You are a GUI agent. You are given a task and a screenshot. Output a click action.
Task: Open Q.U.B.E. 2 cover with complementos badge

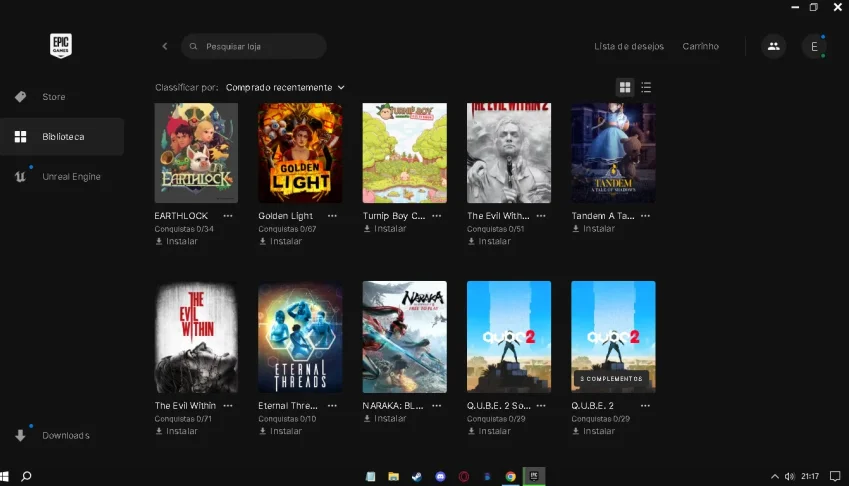click(613, 337)
